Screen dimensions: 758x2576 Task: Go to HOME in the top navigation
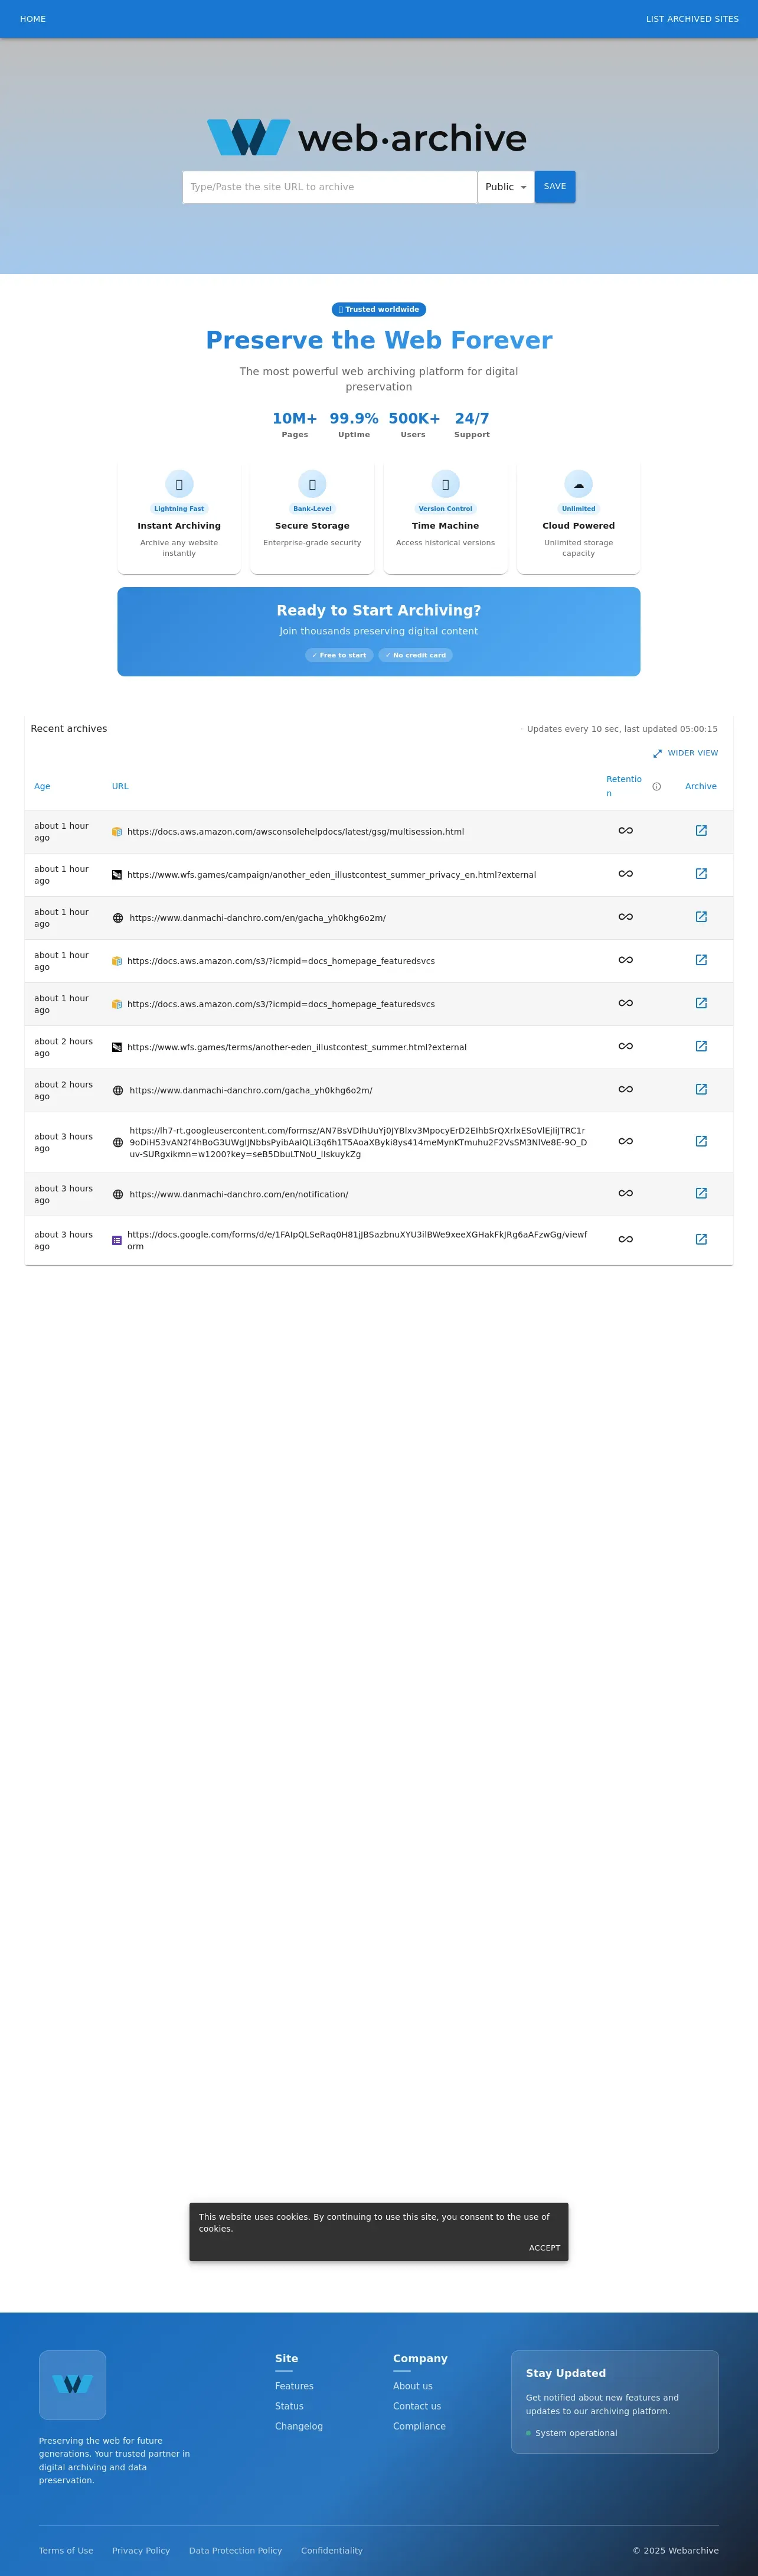click(33, 19)
